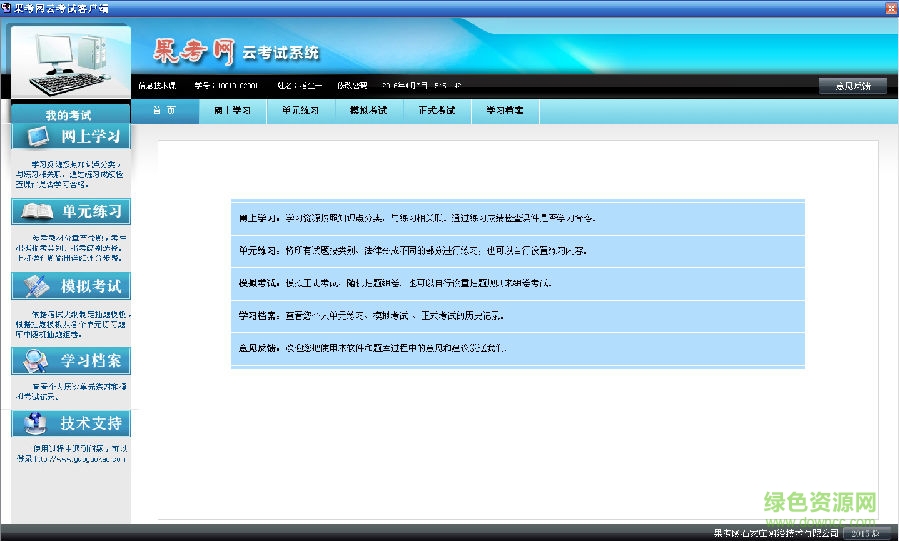Click the 意见反馈 feedback button
Viewport: 899px width, 541px height.
[x=853, y=86]
